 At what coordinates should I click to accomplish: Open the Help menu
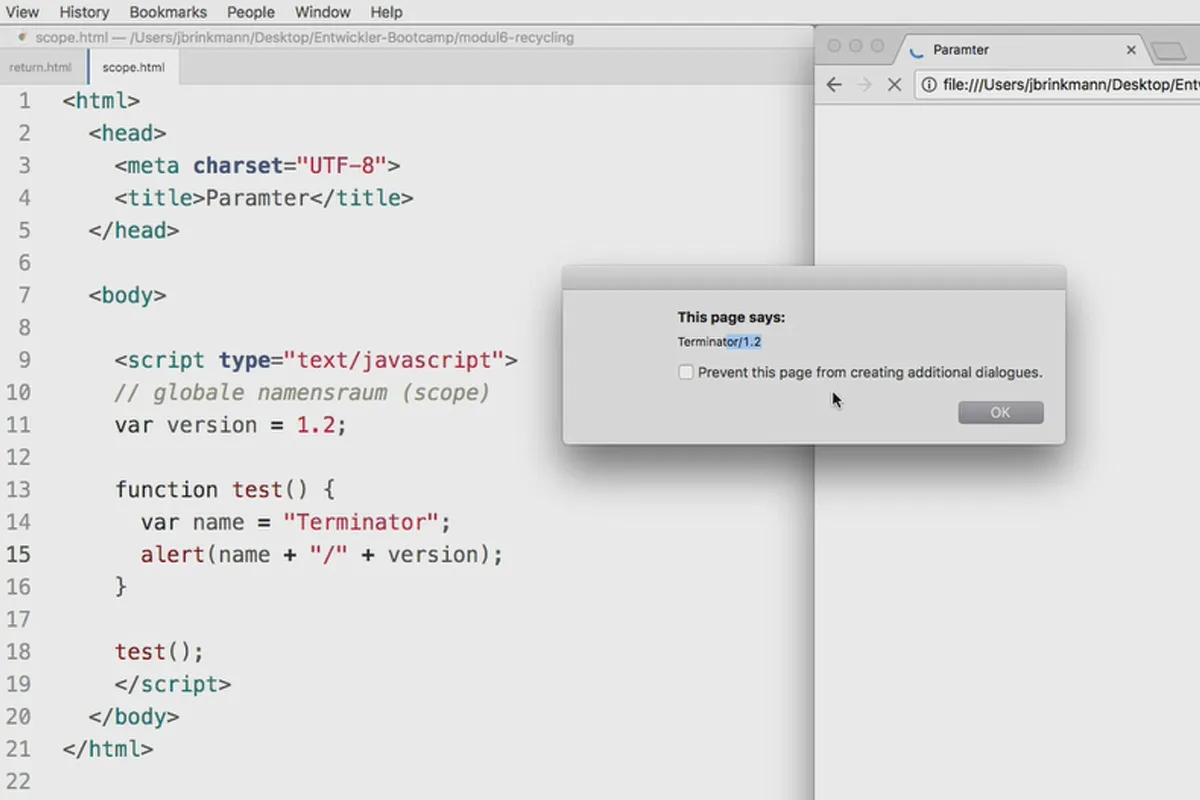(x=386, y=12)
